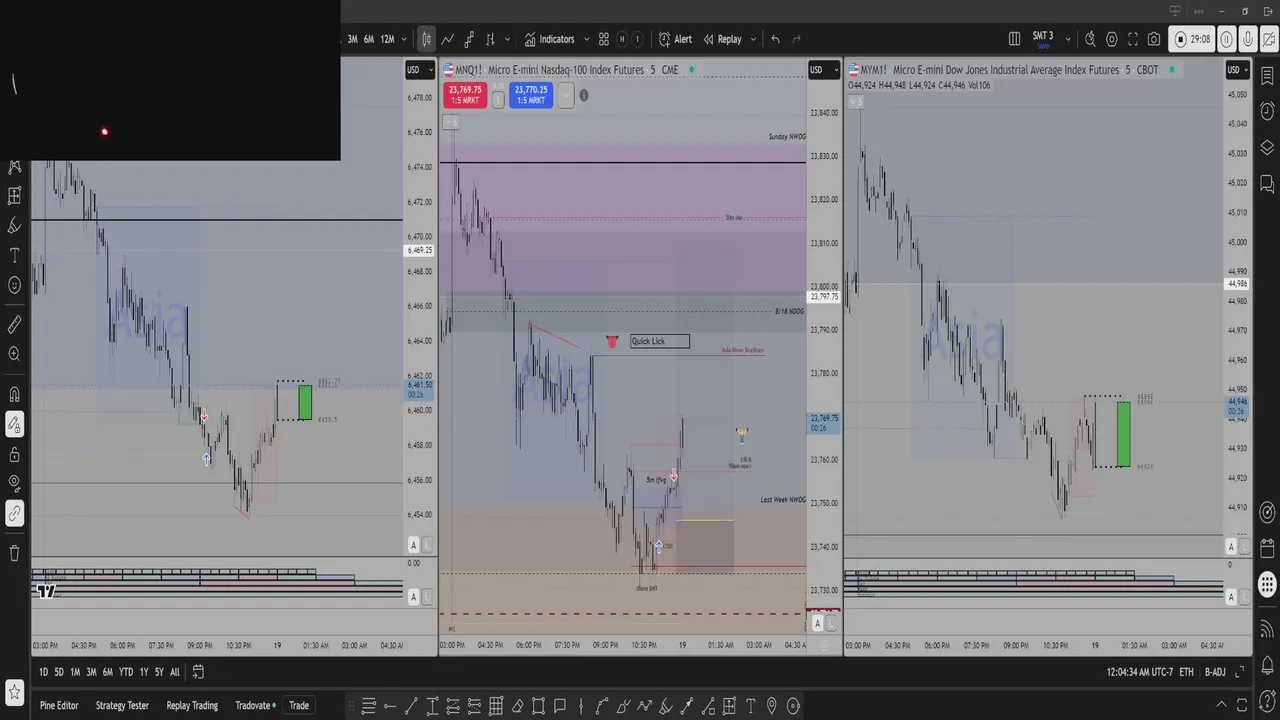The image size is (1280, 720).
Task: Open favorites star toolbar icon
Action: click(14, 692)
